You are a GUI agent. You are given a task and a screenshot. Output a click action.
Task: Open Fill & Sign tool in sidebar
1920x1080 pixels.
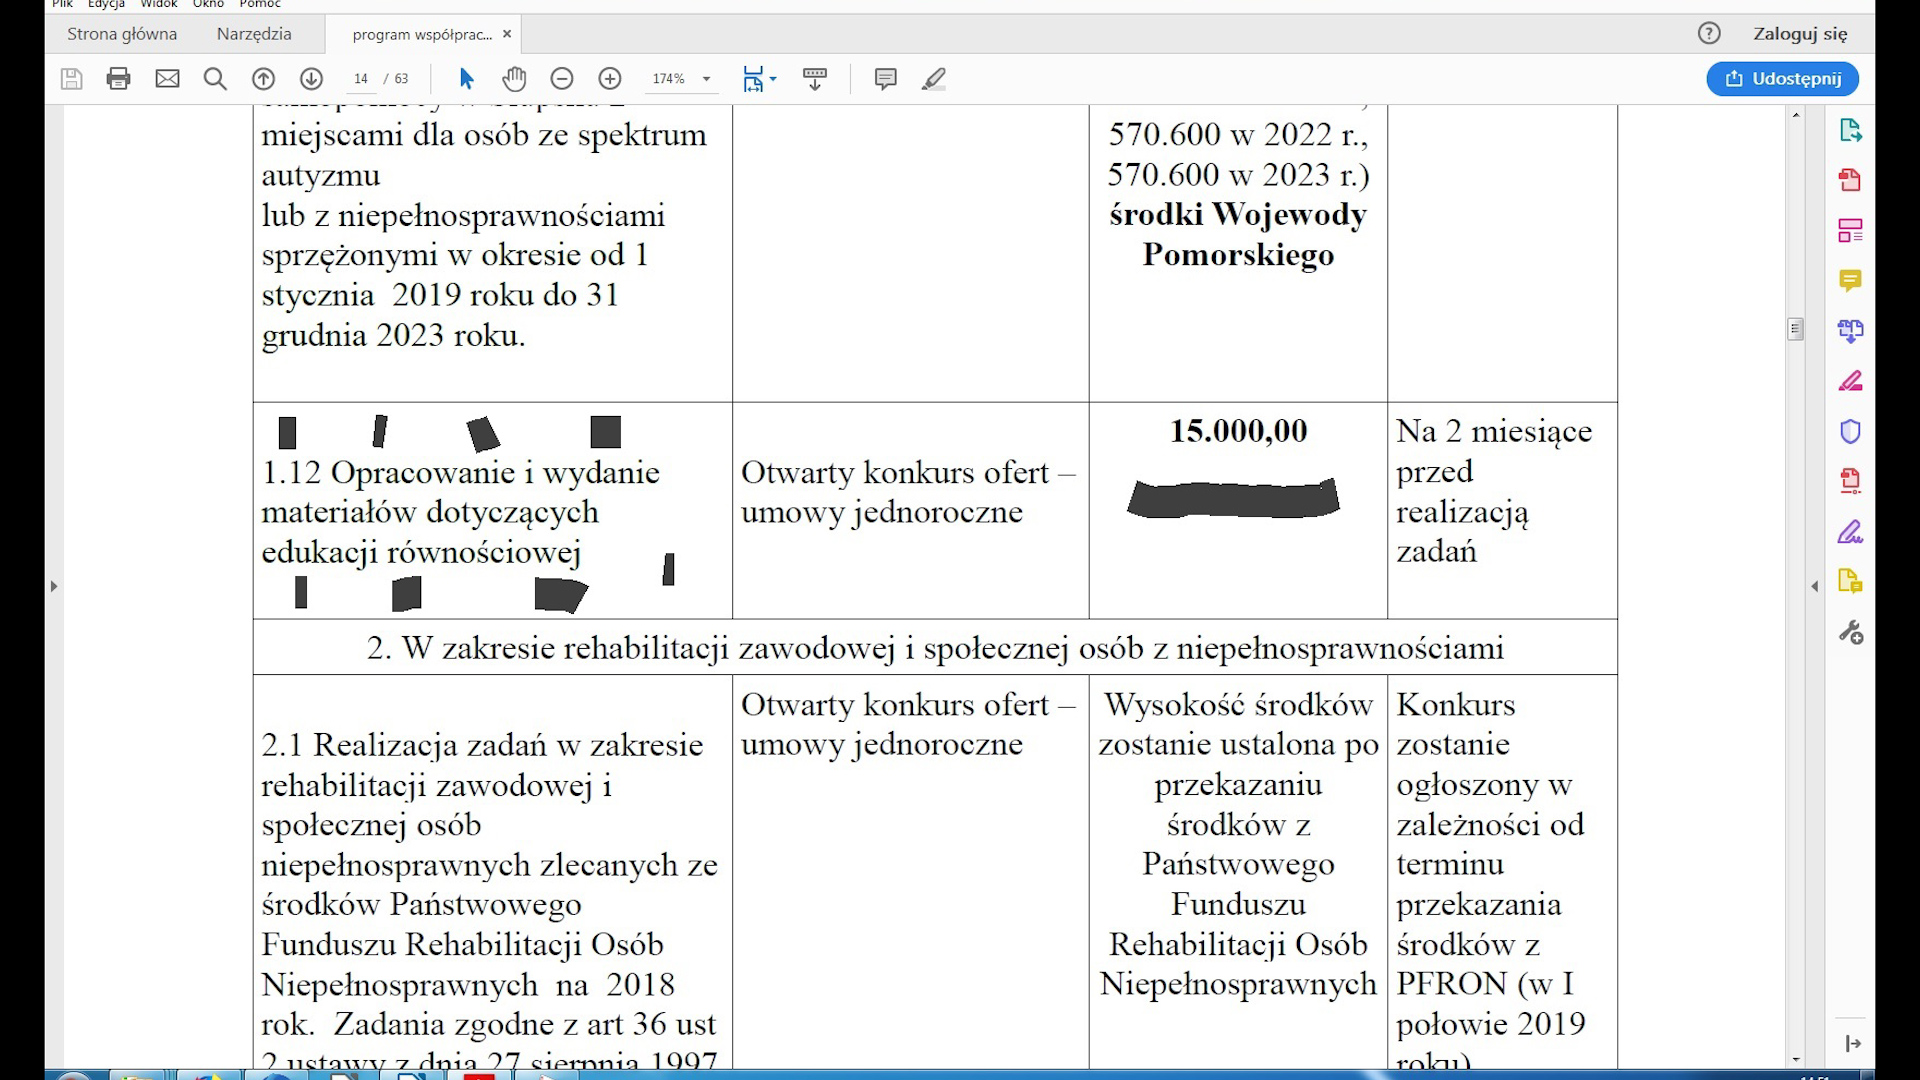click(1850, 532)
